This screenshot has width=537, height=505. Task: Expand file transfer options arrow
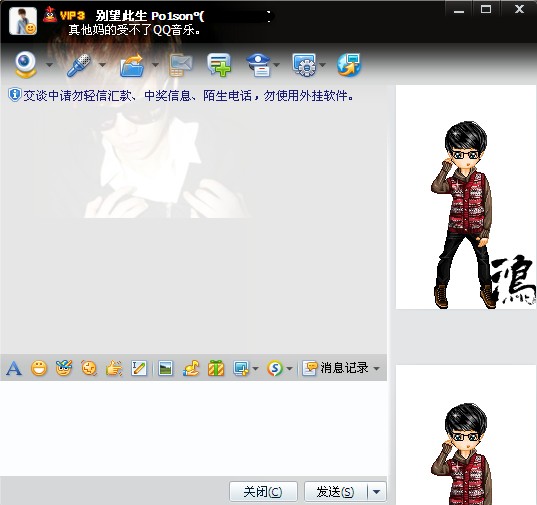pyautogui.click(x=155, y=64)
